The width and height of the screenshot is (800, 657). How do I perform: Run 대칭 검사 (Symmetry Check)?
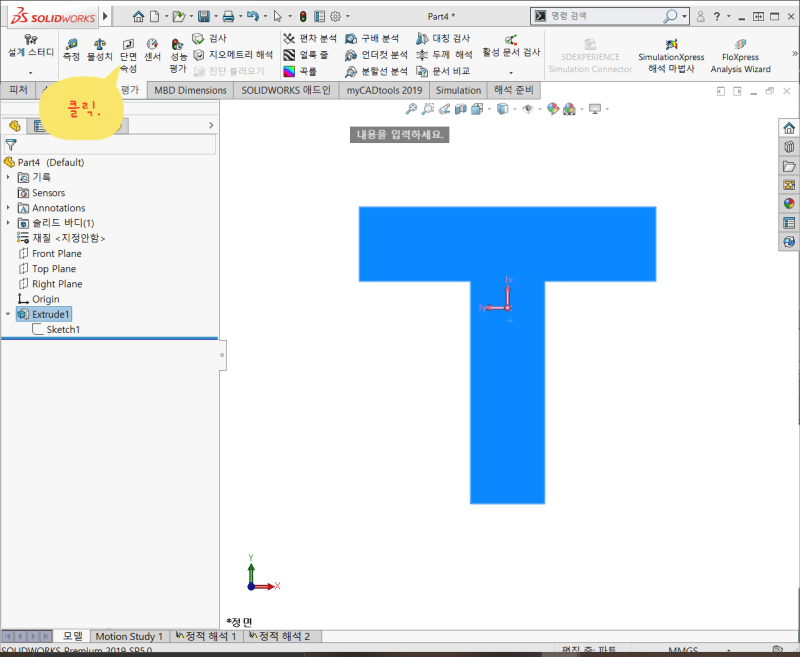click(443, 38)
